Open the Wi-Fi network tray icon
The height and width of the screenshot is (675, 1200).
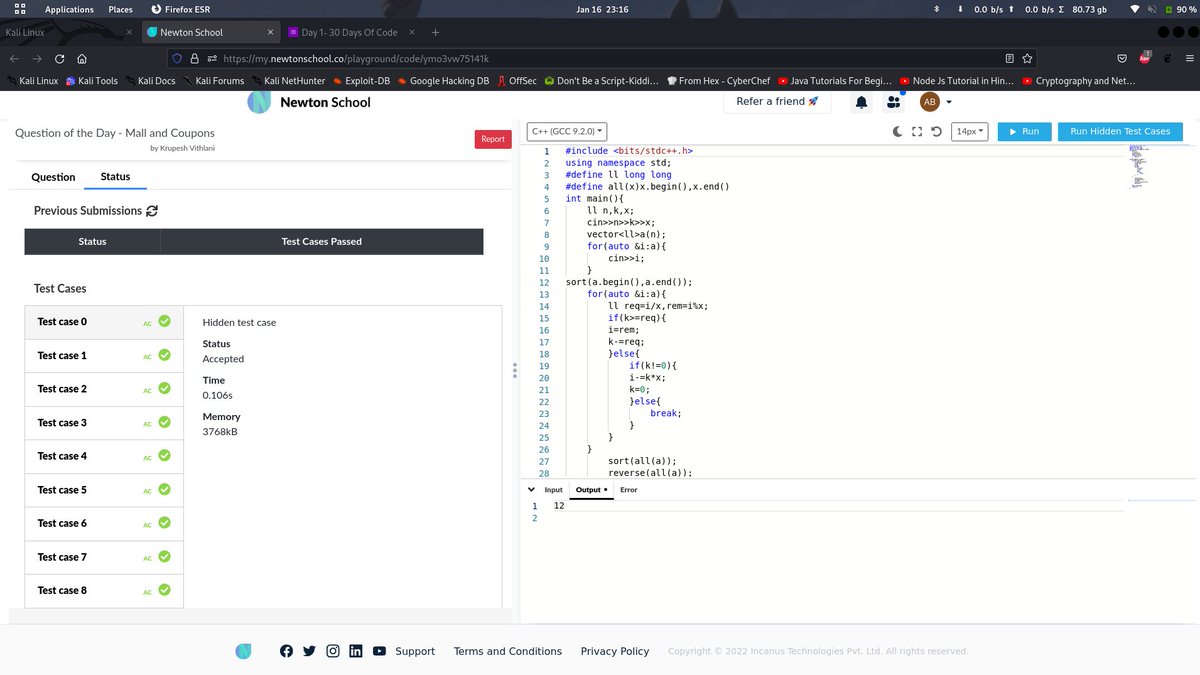1134,9
